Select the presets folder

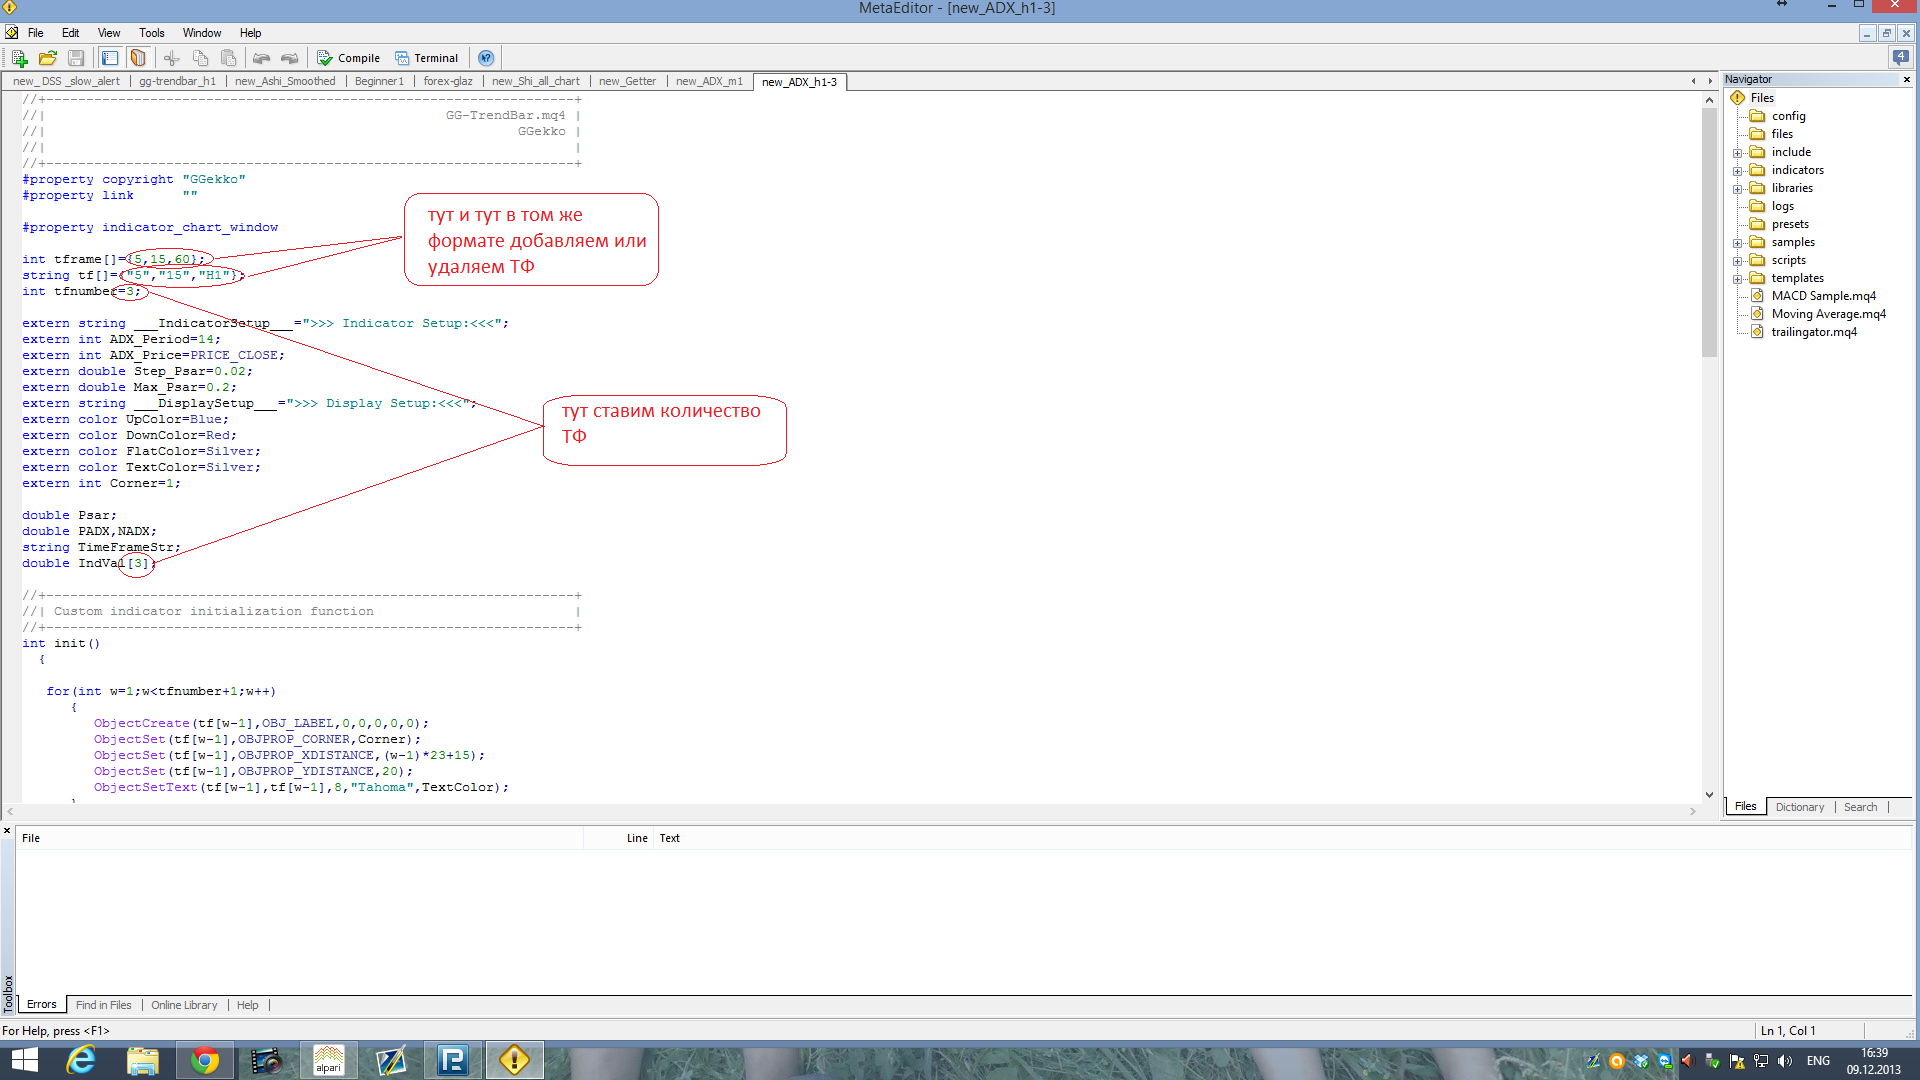click(x=1790, y=224)
